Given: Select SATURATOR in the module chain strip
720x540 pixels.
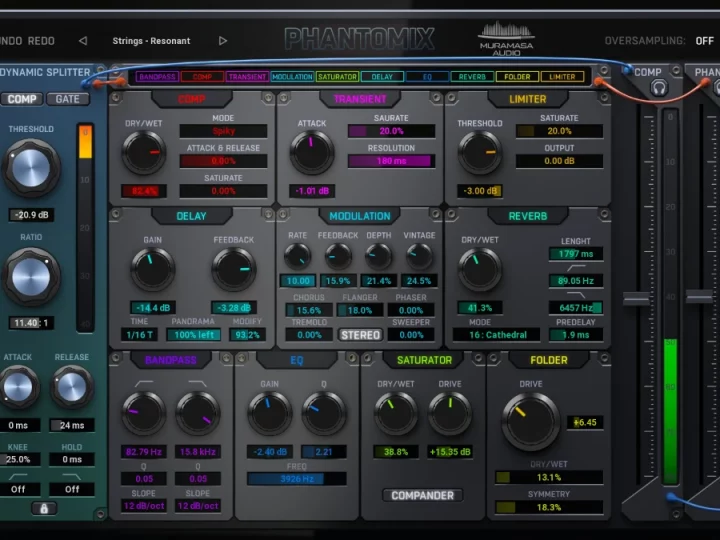Looking at the screenshot, I should click(337, 77).
